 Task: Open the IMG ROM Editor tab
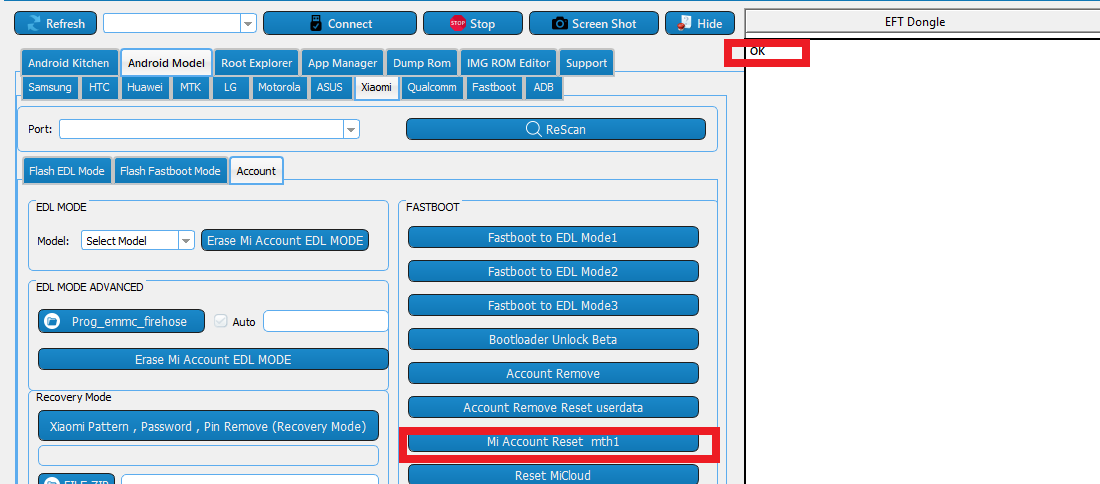tap(509, 63)
